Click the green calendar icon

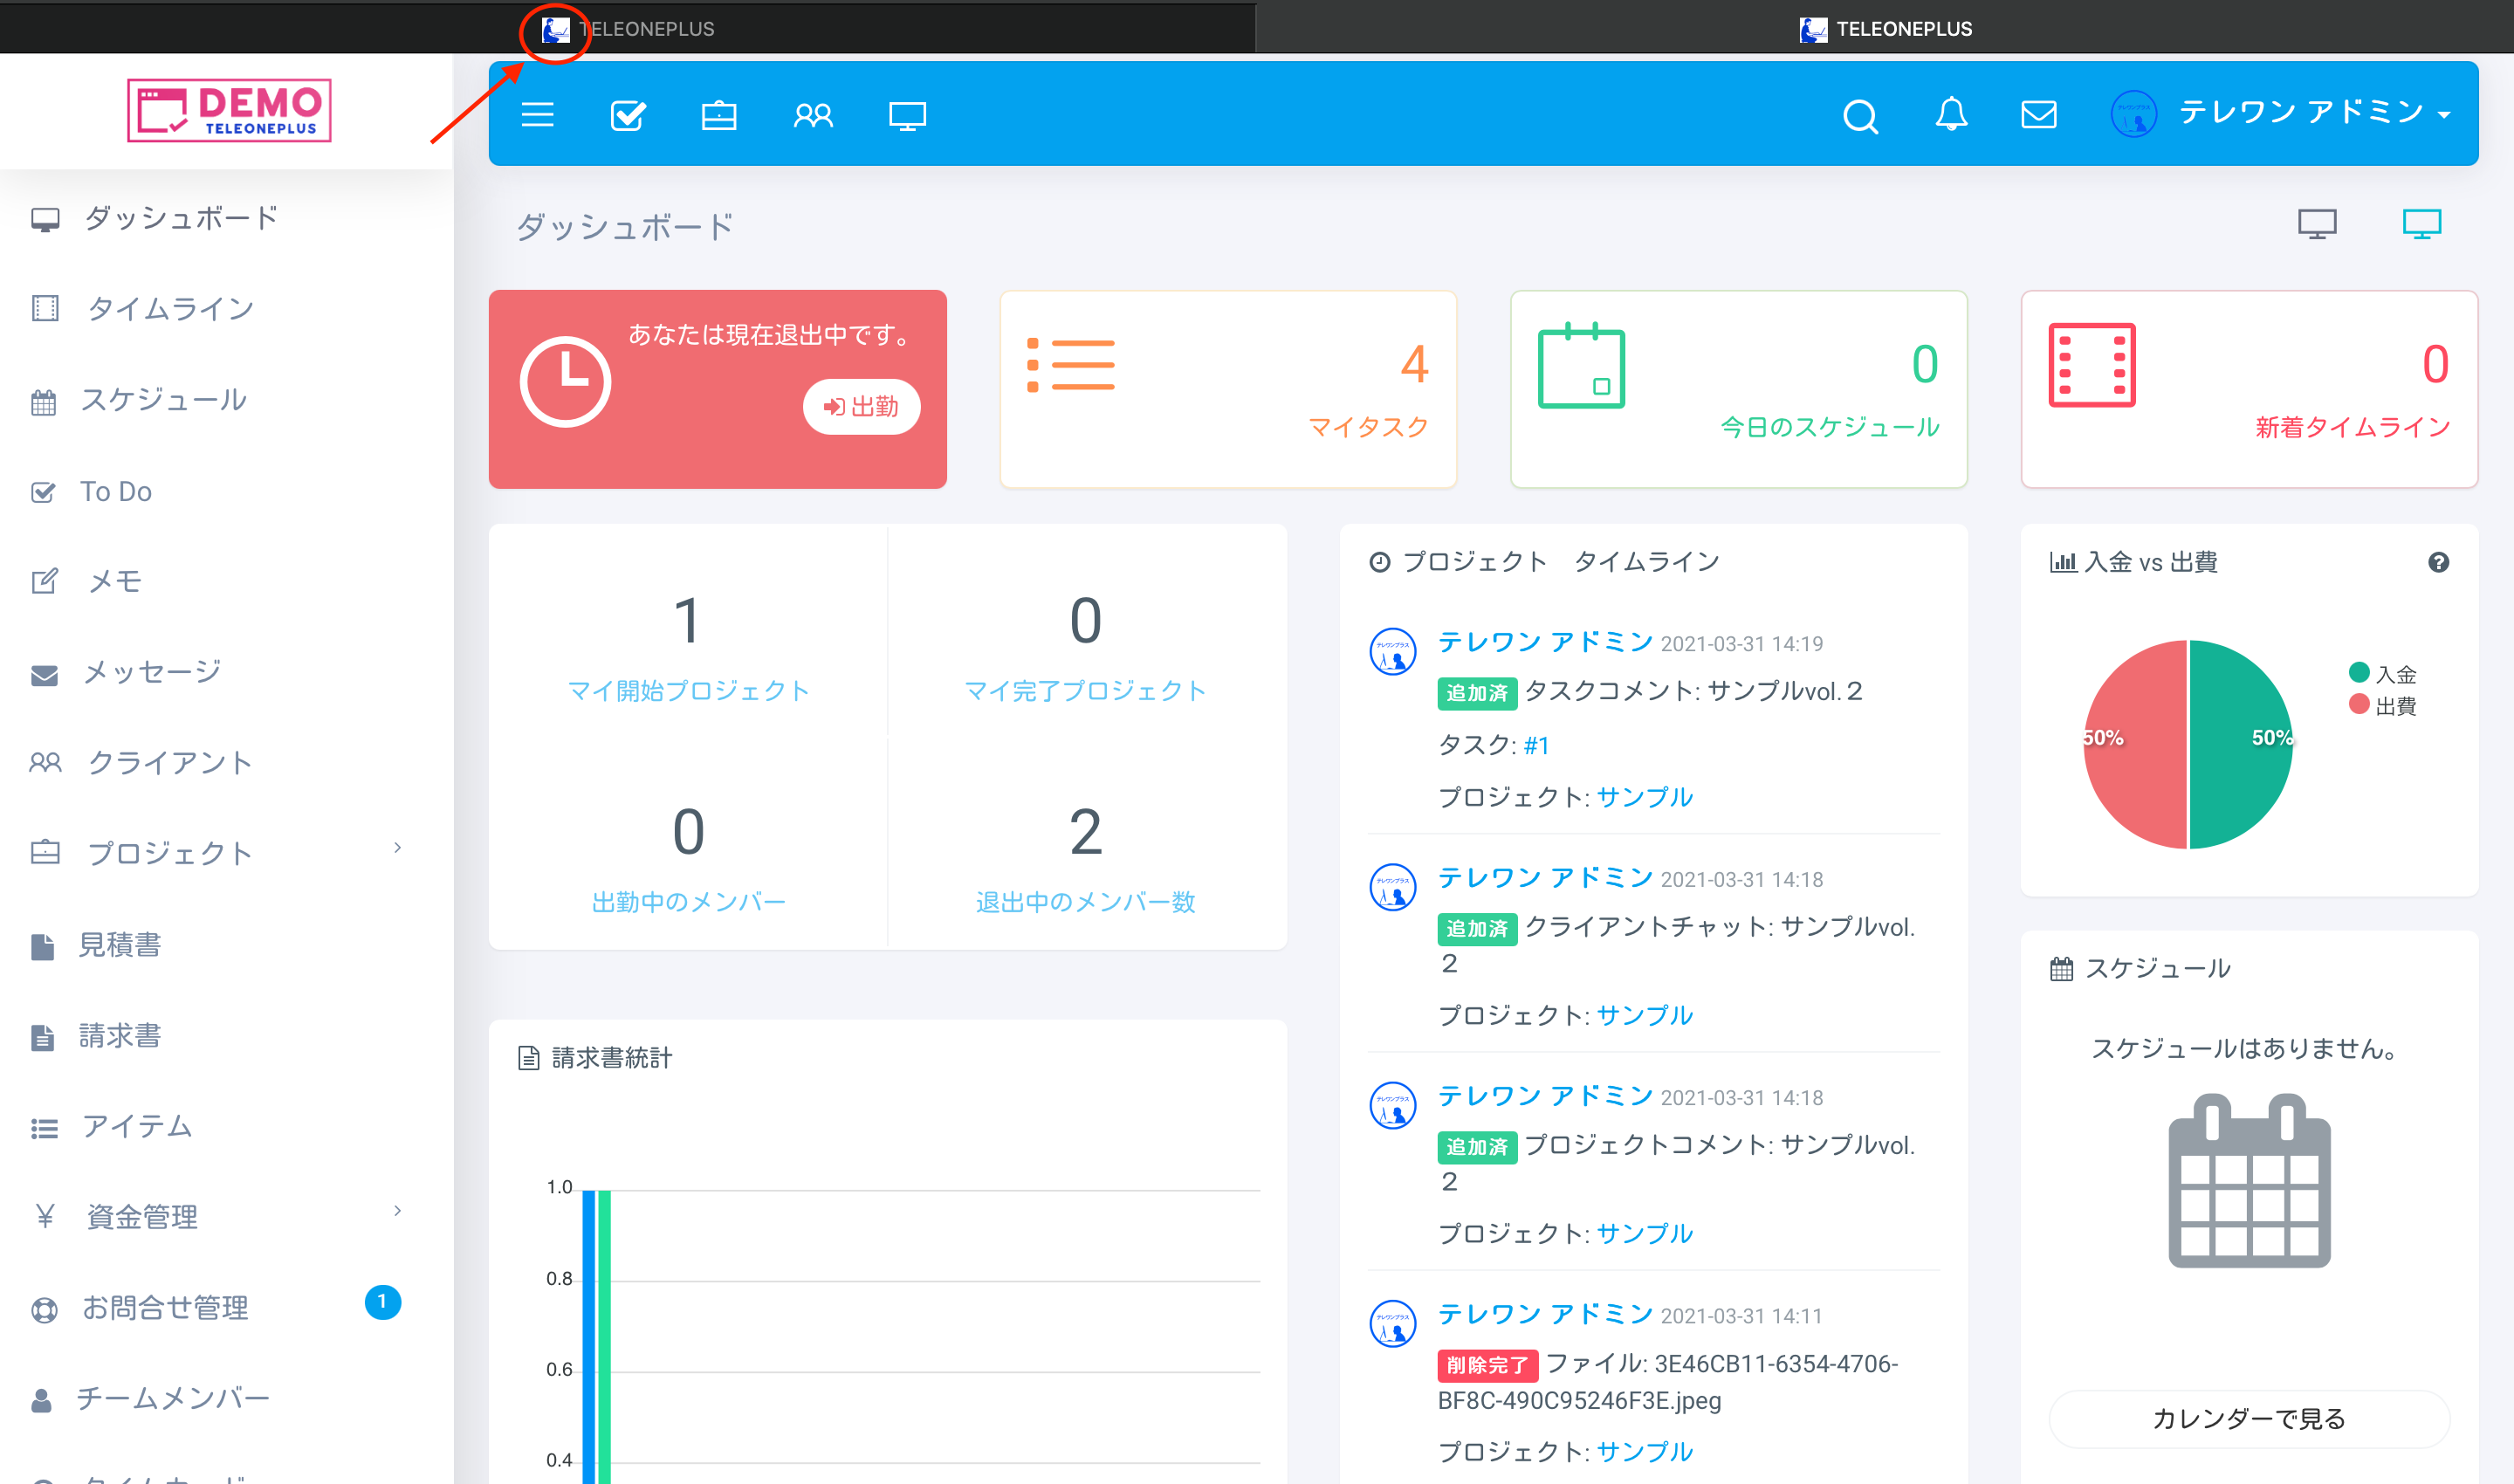click(1581, 365)
